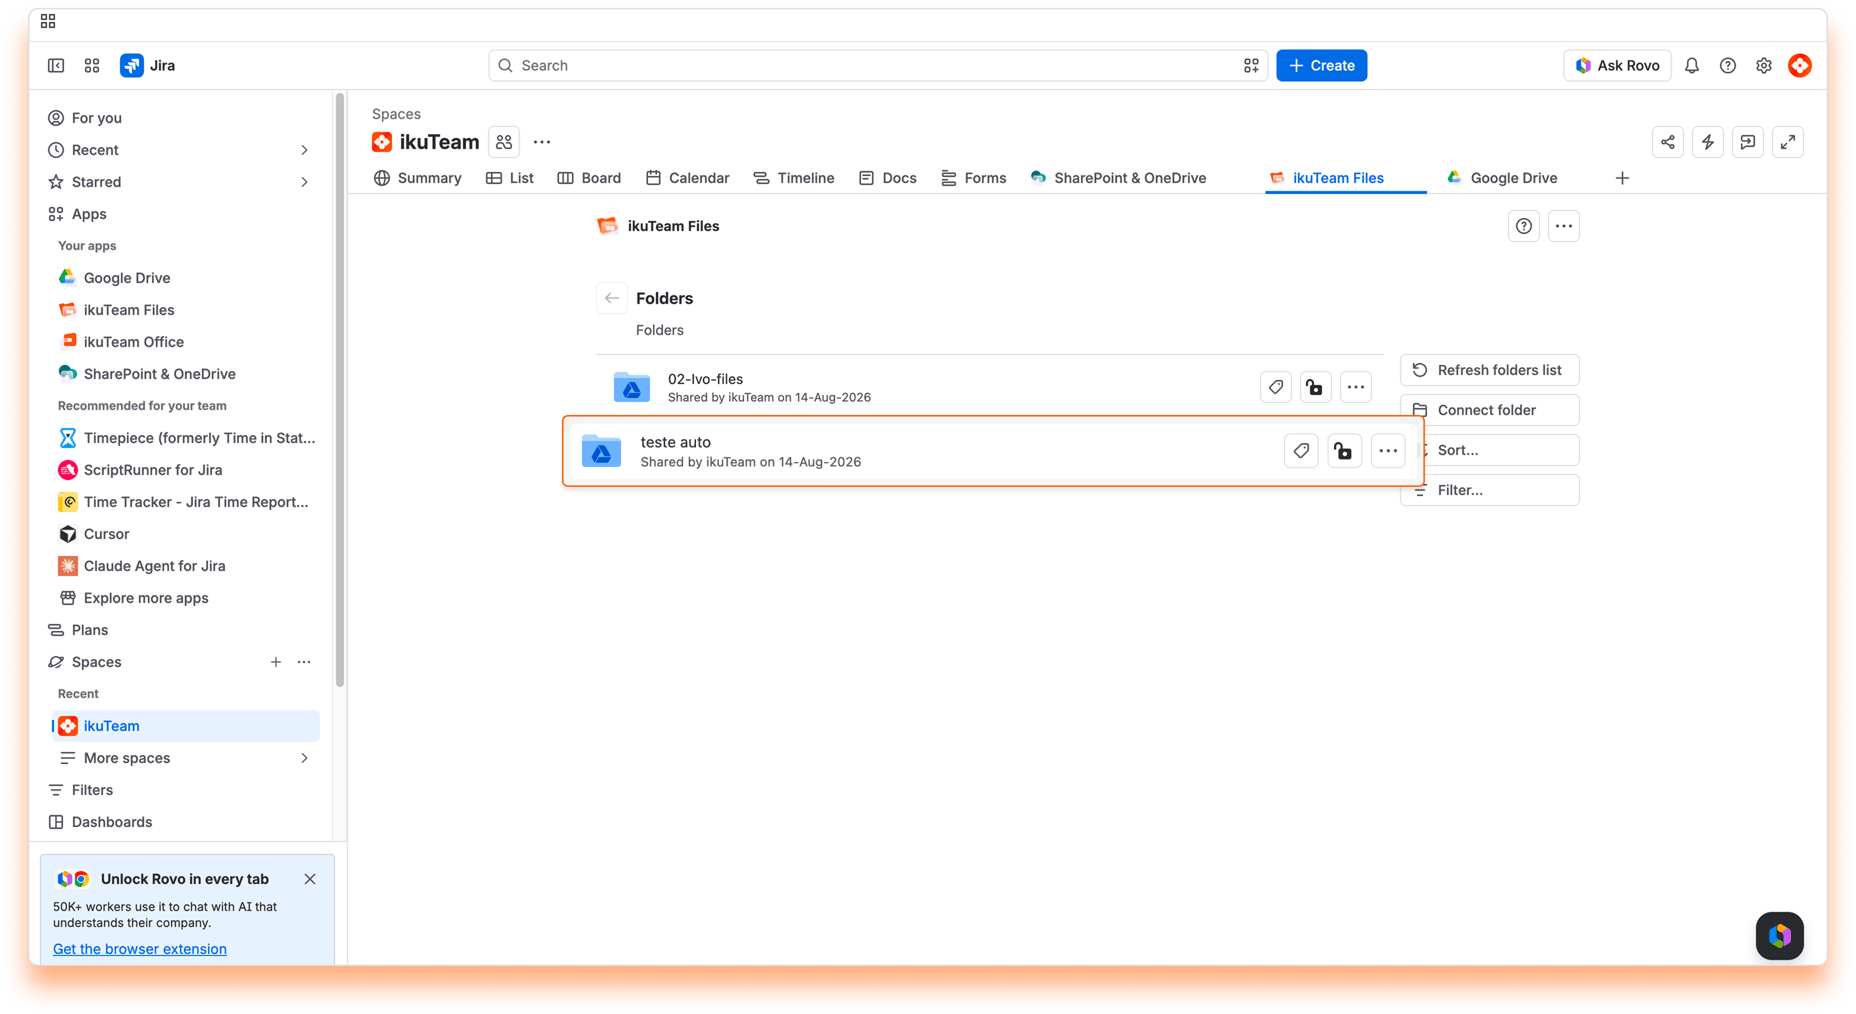
Task: Open the more menu beside ikuTeam title
Action: click(542, 142)
